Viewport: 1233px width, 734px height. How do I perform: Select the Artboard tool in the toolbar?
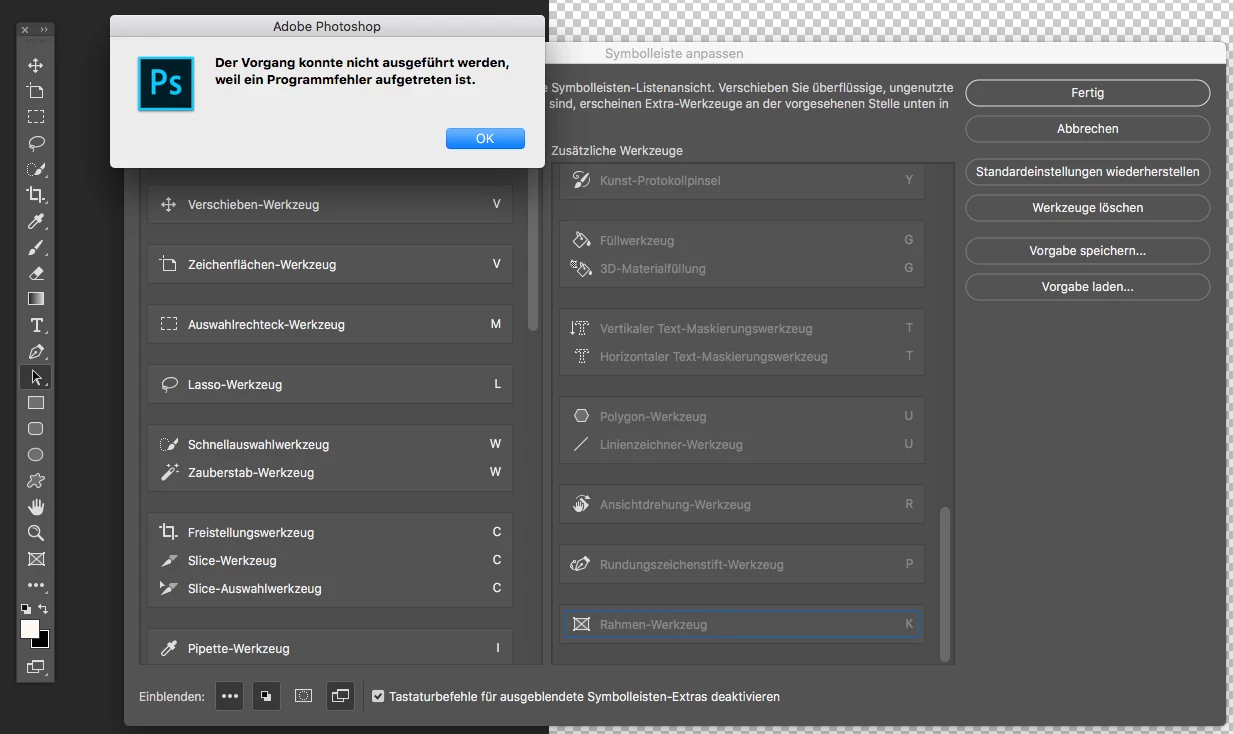pyautogui.click(x=36, y=91)
